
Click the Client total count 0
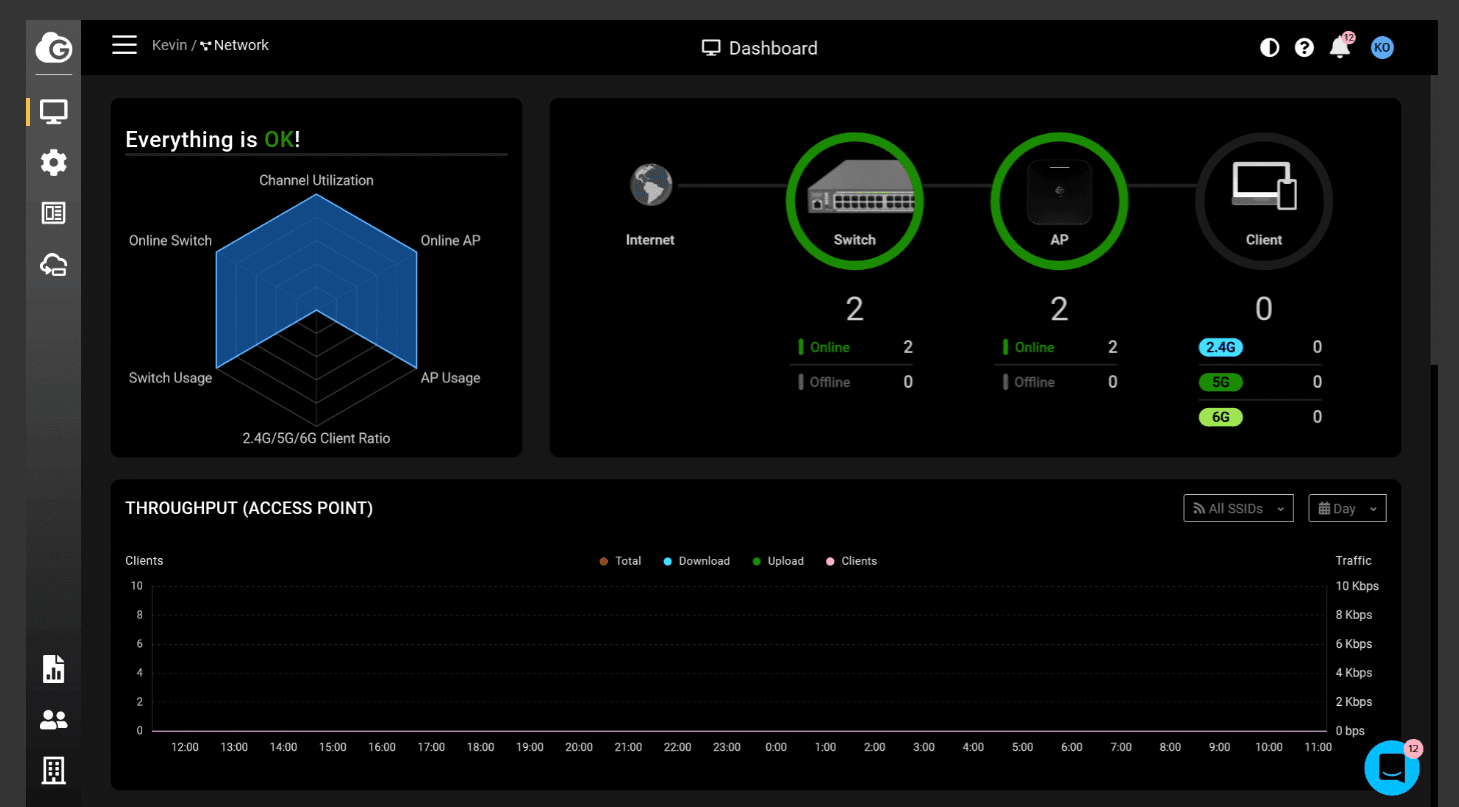1264,309
